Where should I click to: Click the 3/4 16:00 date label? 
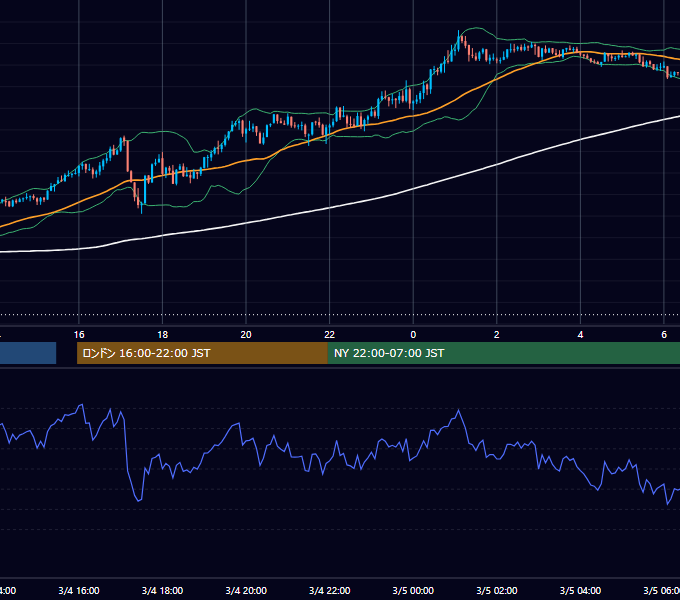79,590
